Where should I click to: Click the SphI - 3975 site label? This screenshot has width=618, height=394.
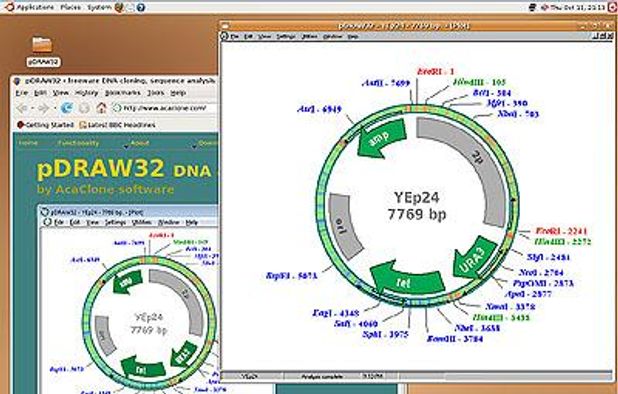pos(385,335)
